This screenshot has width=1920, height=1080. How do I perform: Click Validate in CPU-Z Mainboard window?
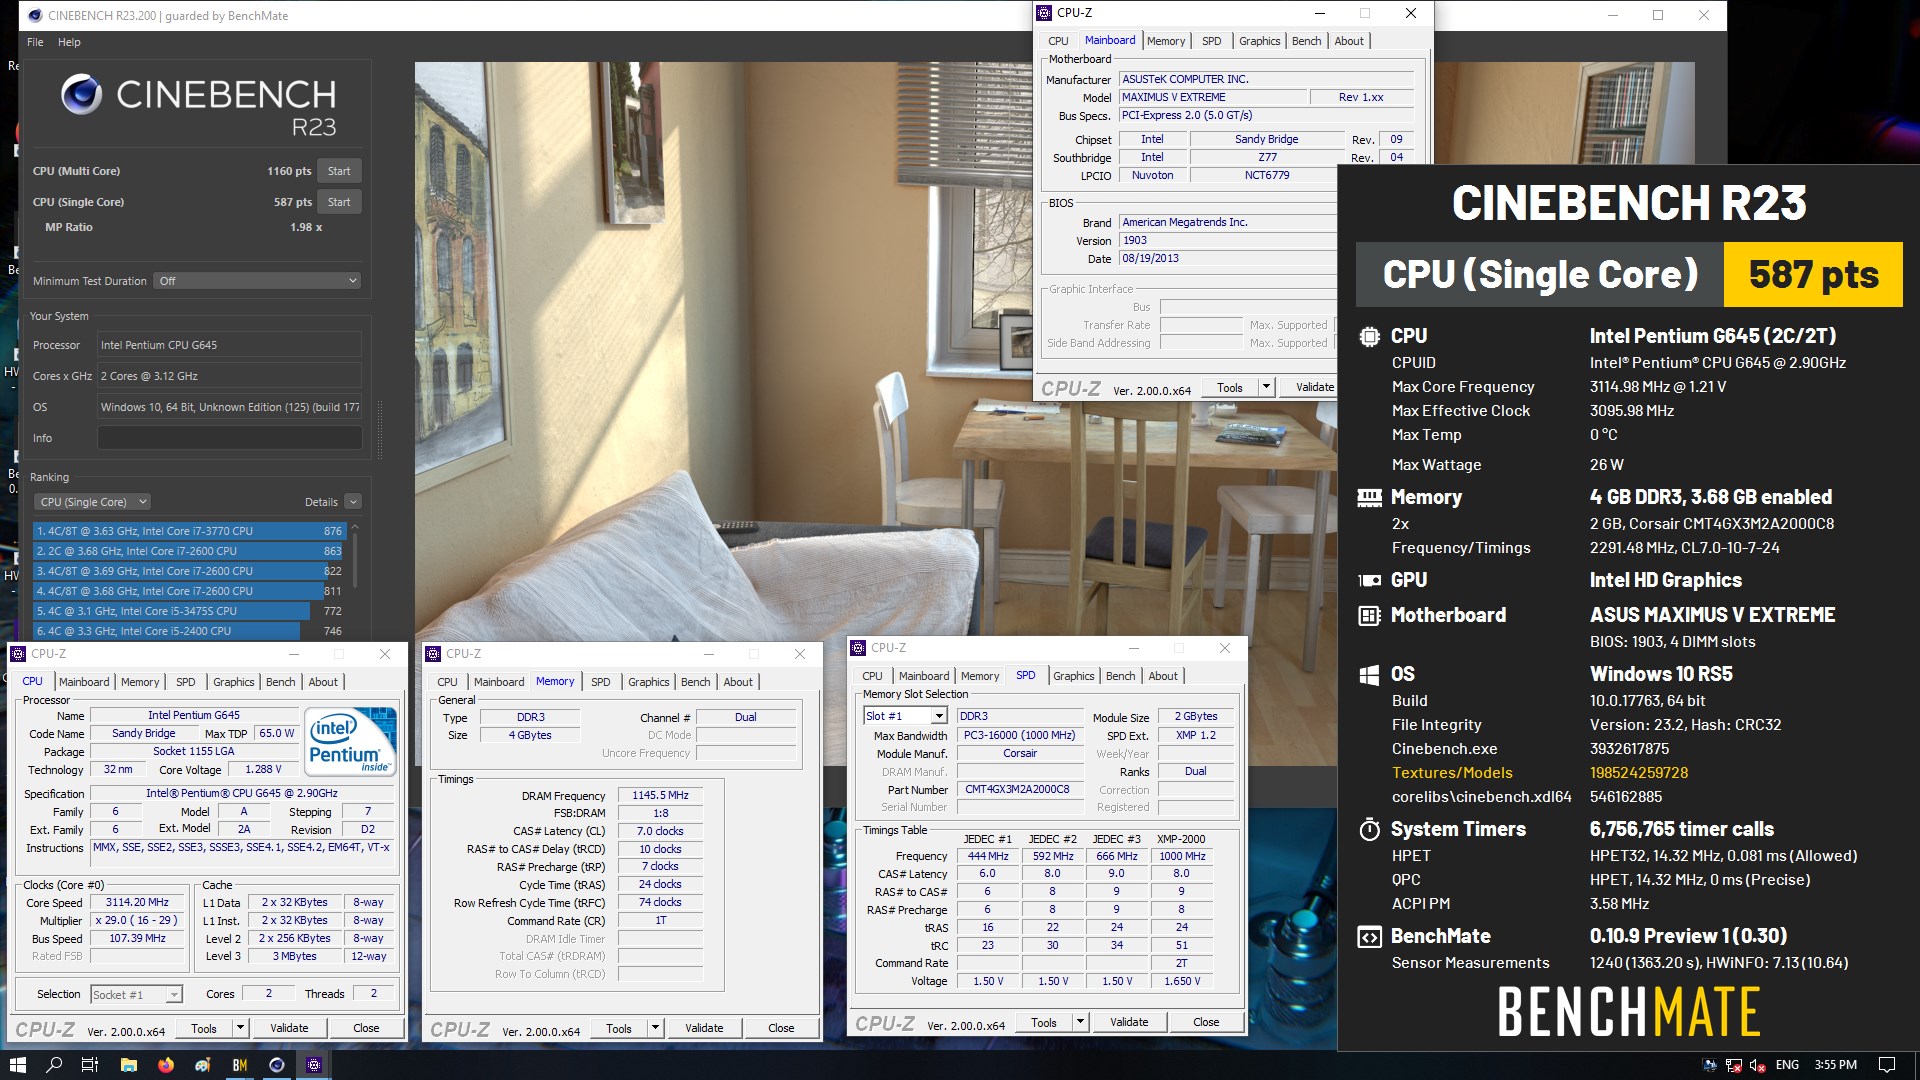coord(1308,388)
